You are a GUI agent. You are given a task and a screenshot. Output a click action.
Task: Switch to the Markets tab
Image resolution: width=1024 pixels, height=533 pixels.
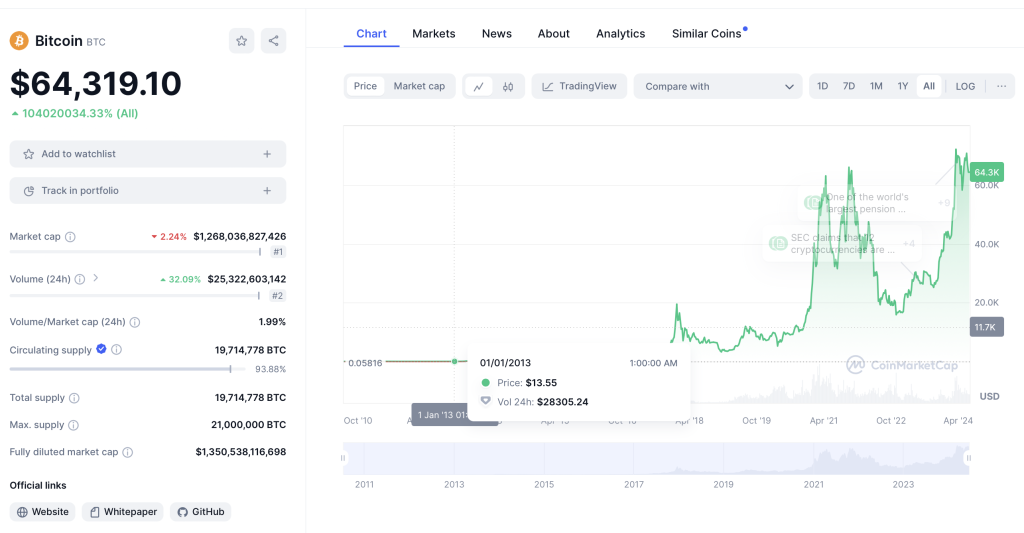[434, 34]
